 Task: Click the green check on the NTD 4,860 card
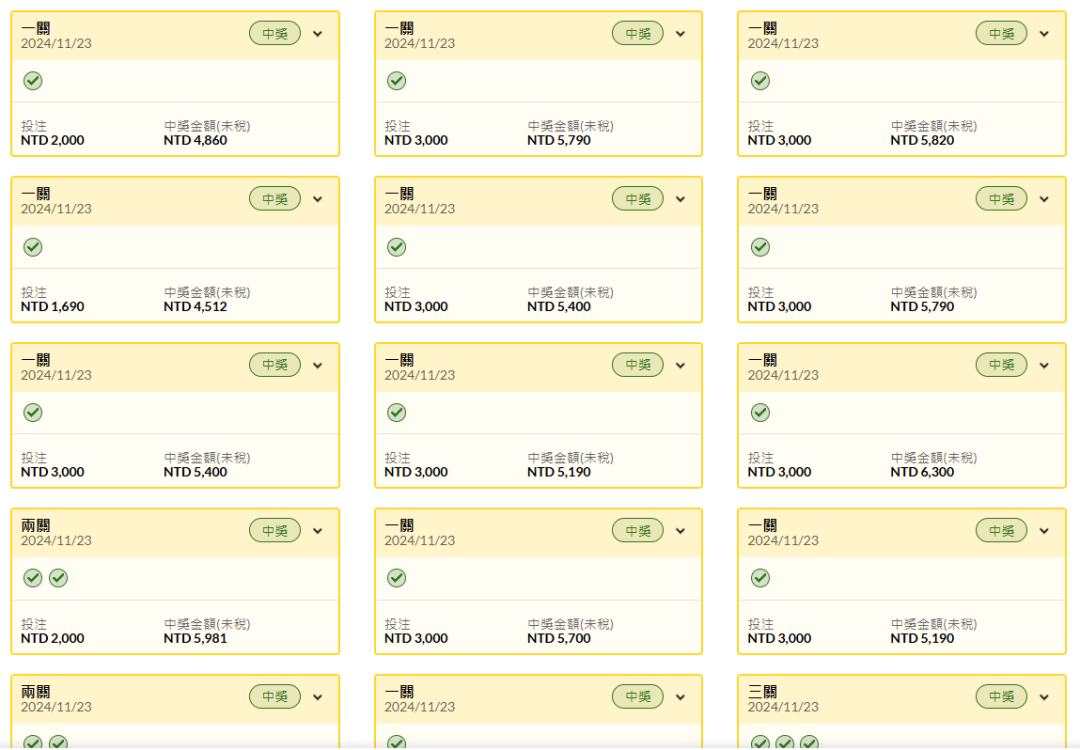33,81
